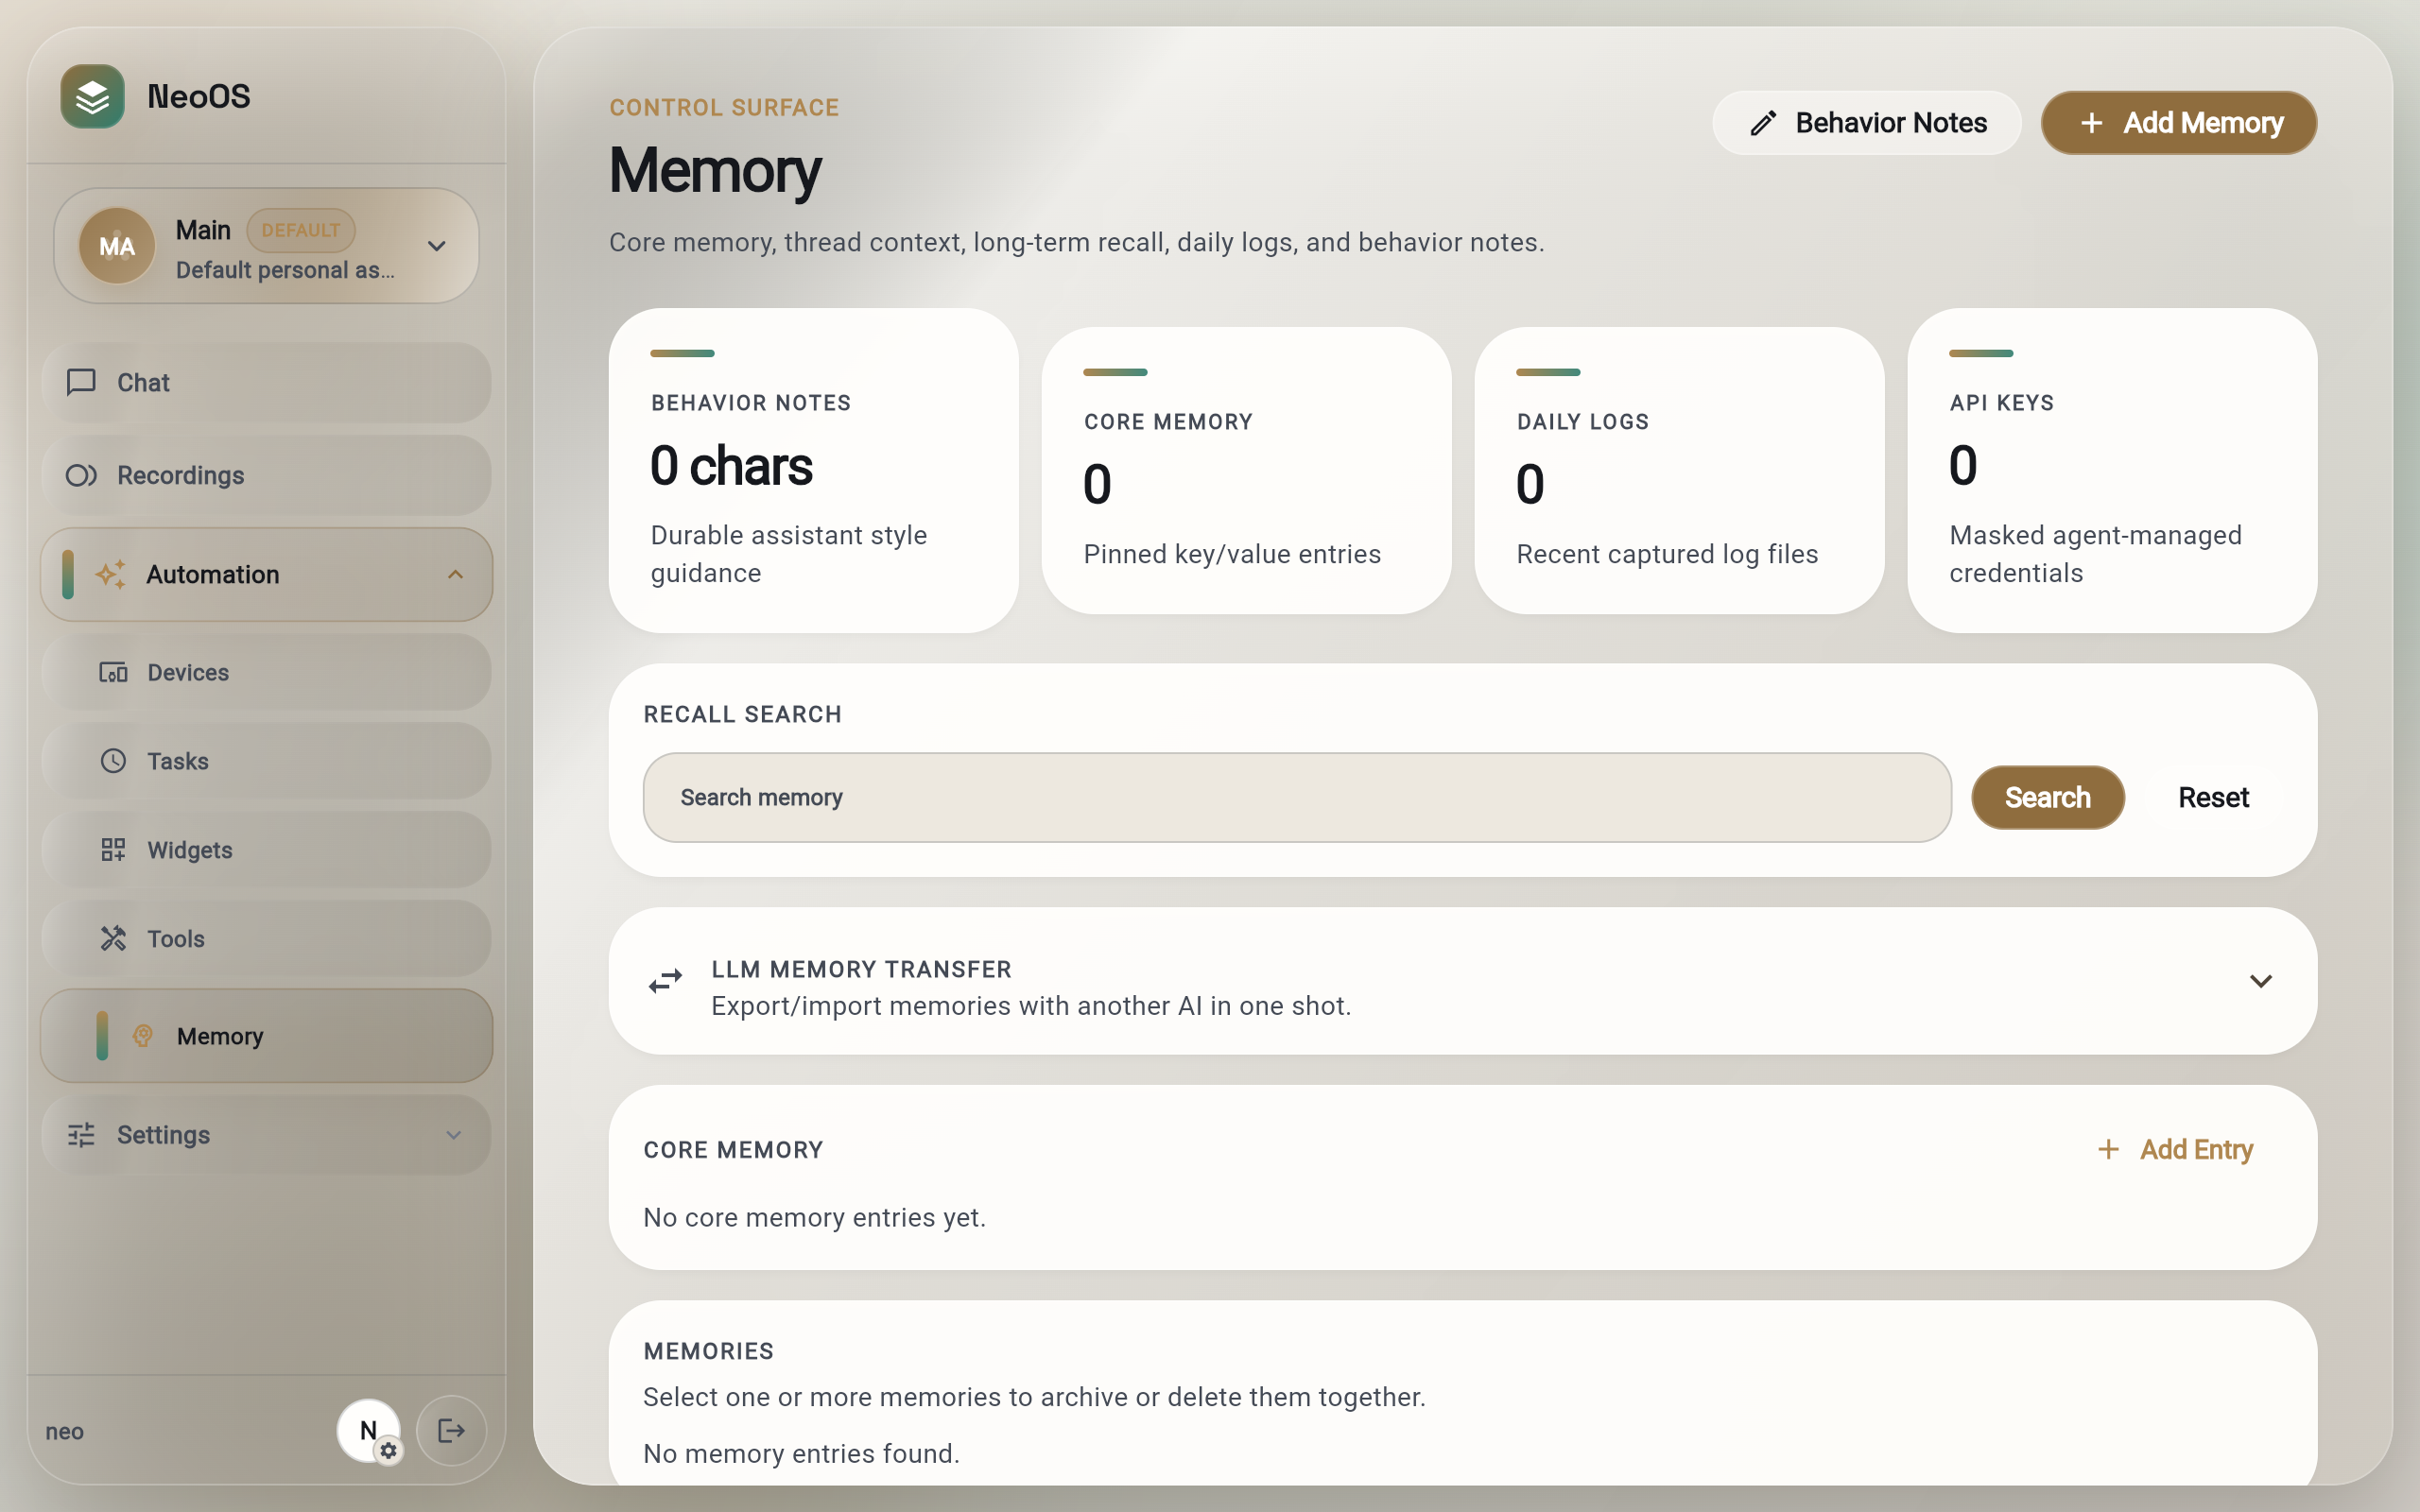This screenshot has height=1512, width=2420.
Task: Click the plus icon in Add Memory
Action: pyautogui.click(x=2091, y=123)
